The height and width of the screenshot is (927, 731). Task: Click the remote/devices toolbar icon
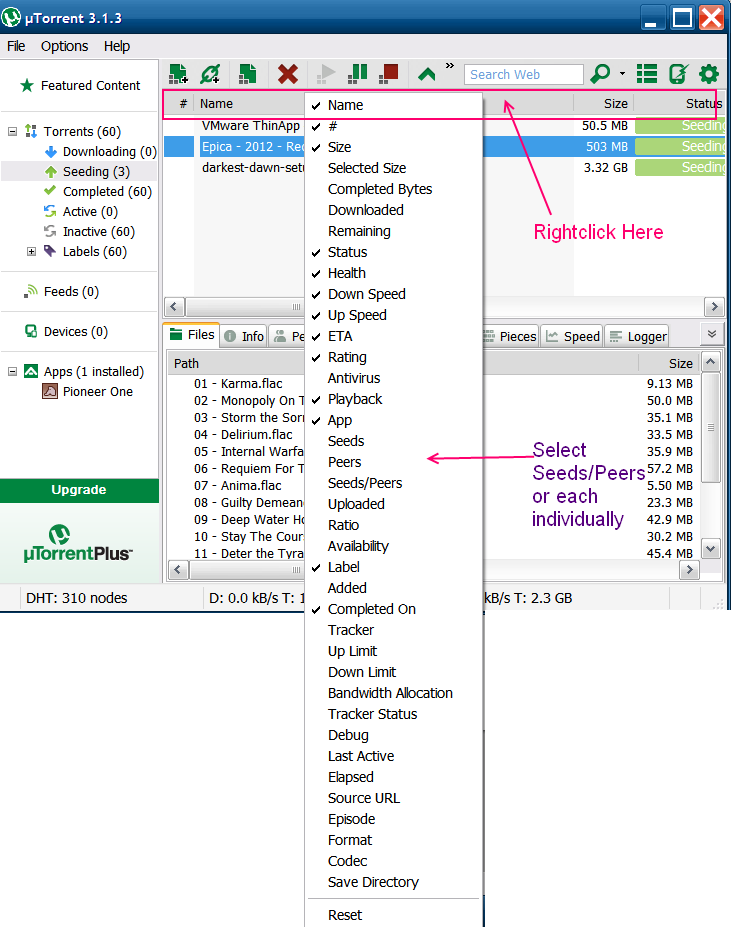click(x=678, y=74)
